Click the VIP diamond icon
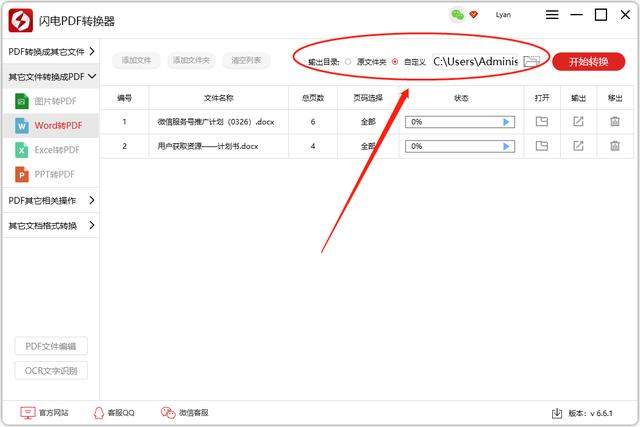 (x=473, y=15)
